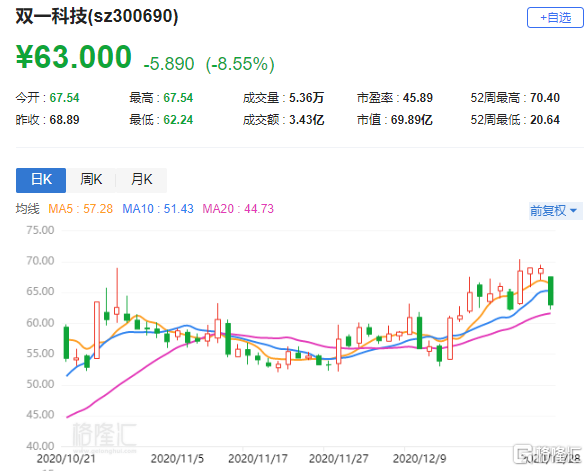Click the P/E ratio value 45.89
The height and width of the screenshot is (471, 588).
(x=418, y=98)
